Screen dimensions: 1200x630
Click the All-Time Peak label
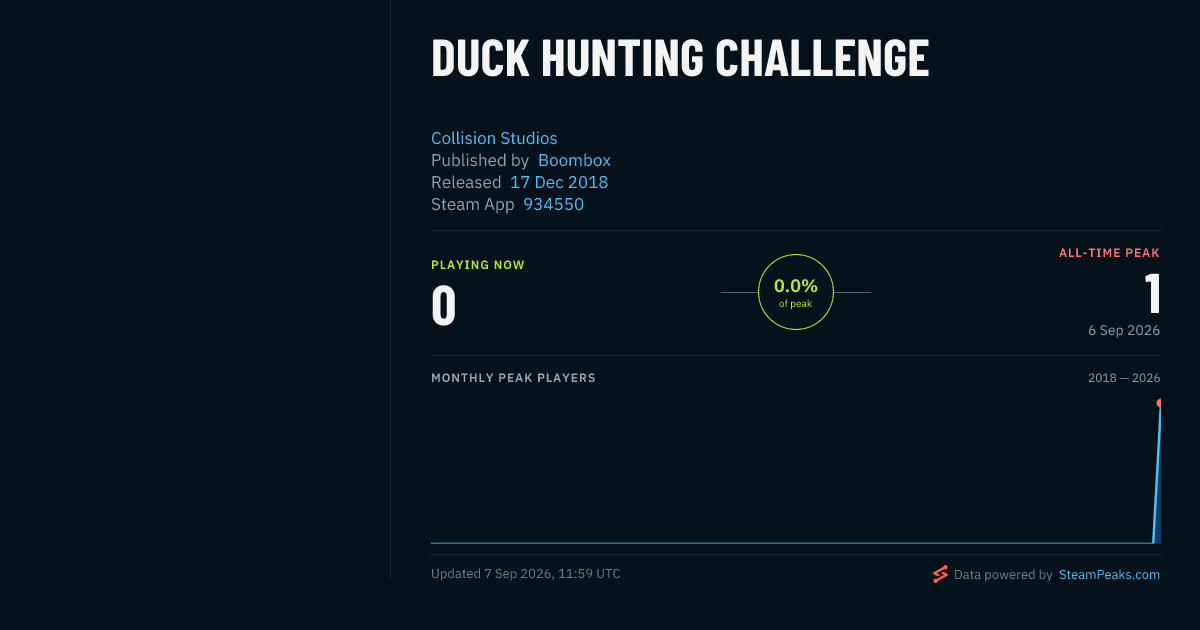pos(1109,253)
